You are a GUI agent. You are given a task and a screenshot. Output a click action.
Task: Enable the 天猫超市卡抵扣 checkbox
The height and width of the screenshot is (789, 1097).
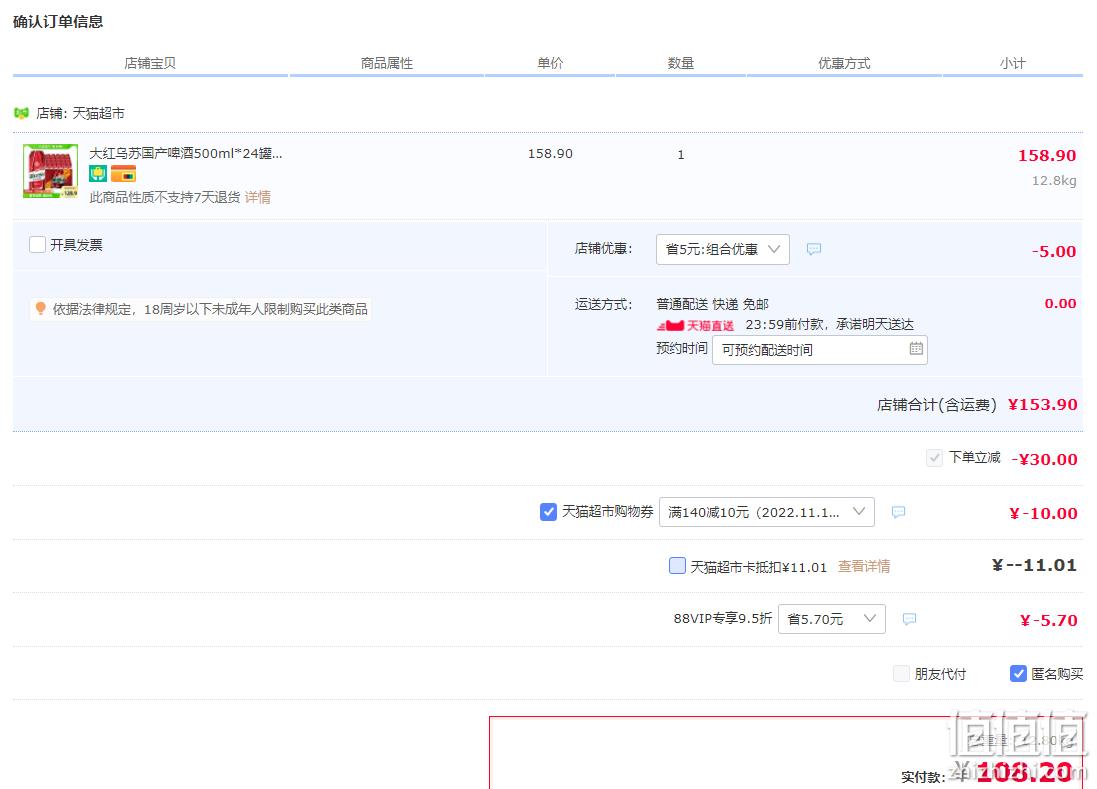point(677,565)
